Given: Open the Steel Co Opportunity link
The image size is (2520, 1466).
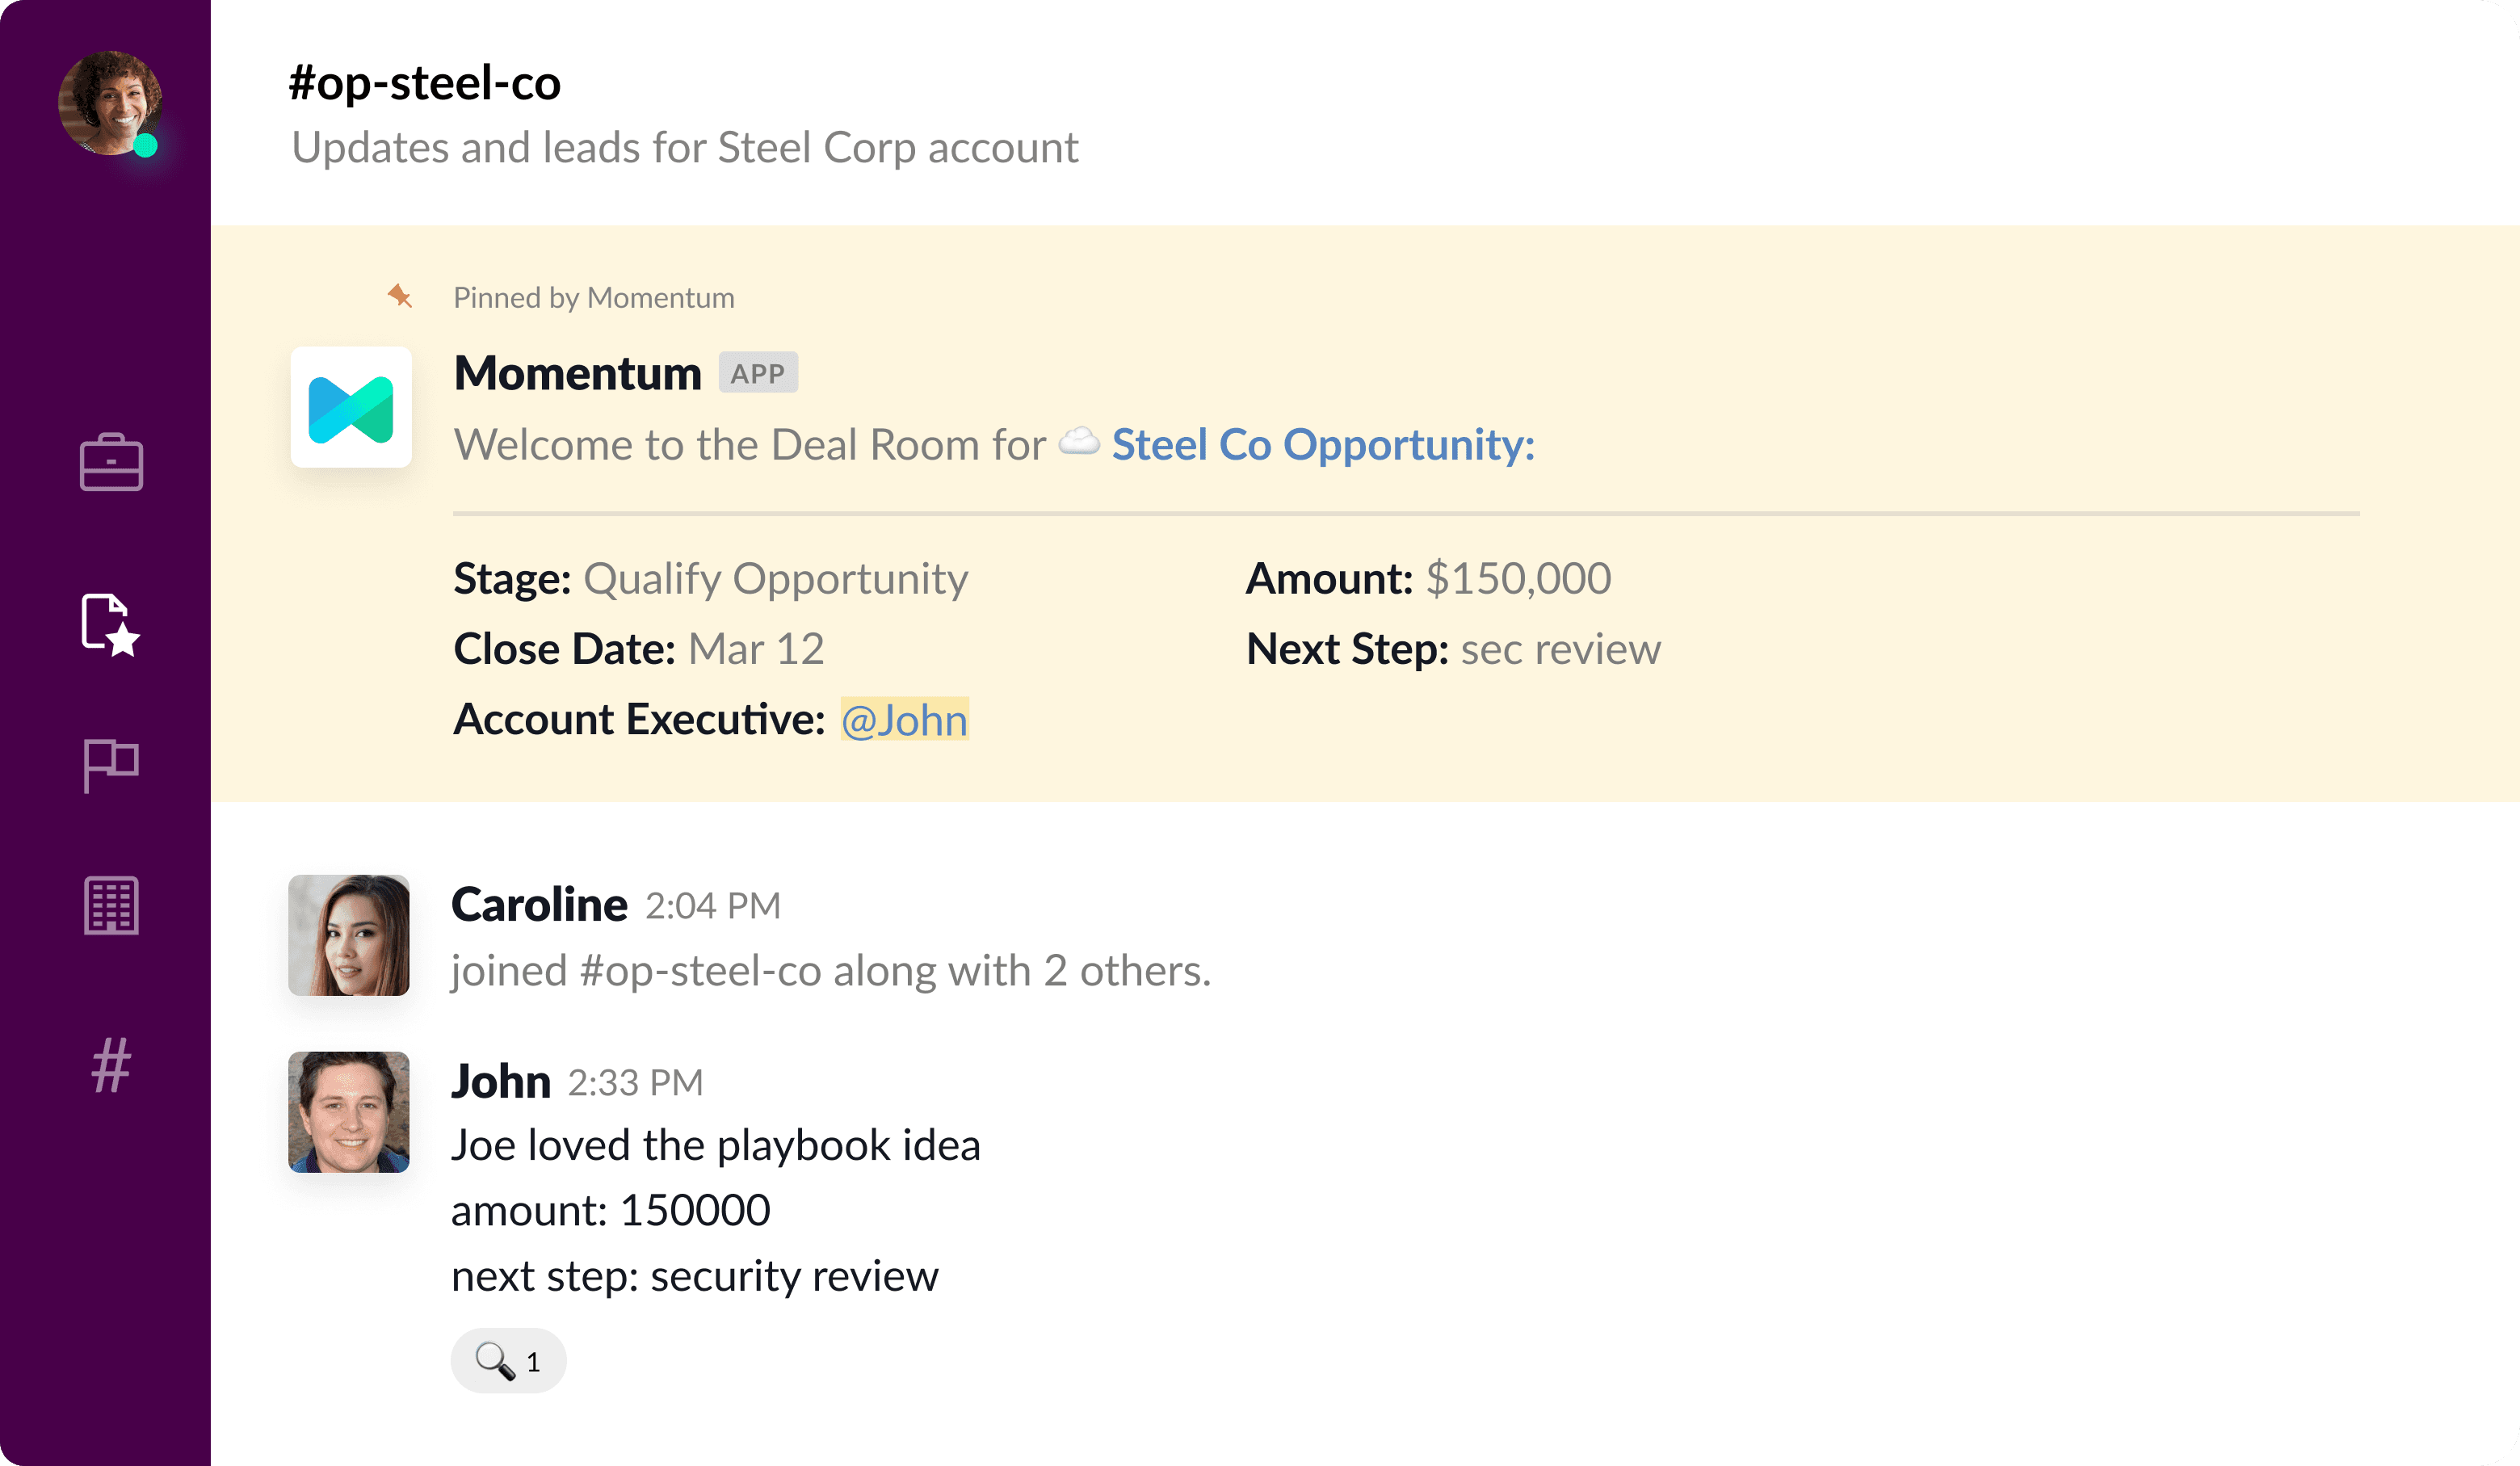Looking at the screenshot, I should click(x=1323, y=444).
